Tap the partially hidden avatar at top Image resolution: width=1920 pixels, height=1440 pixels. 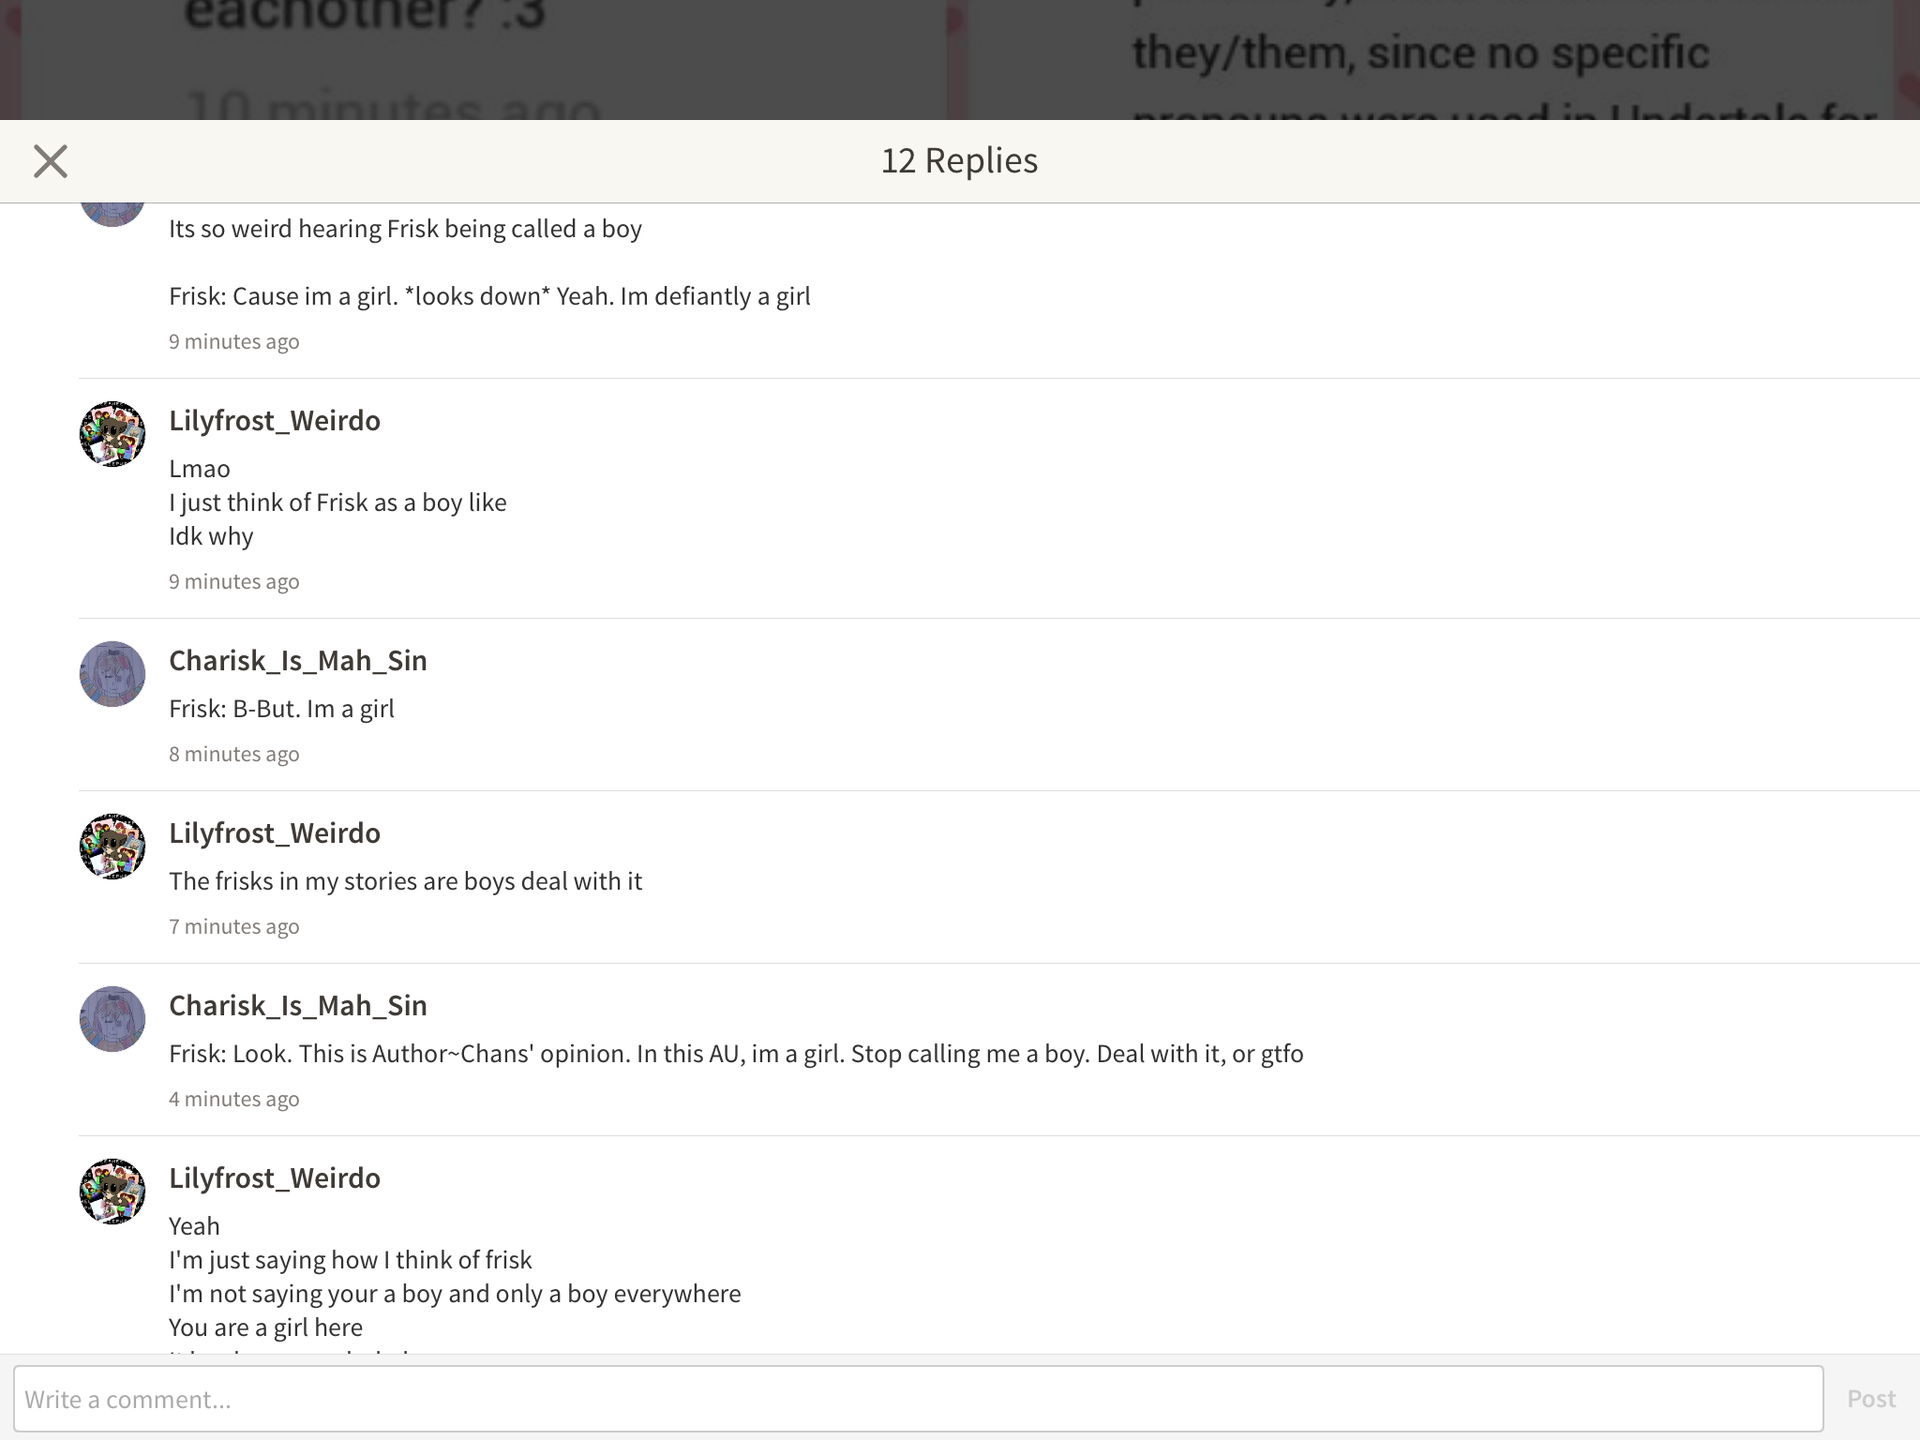pos(112,215)
